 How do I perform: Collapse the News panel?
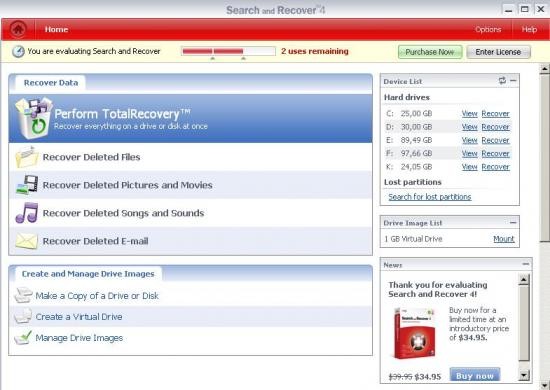(525, 264)
